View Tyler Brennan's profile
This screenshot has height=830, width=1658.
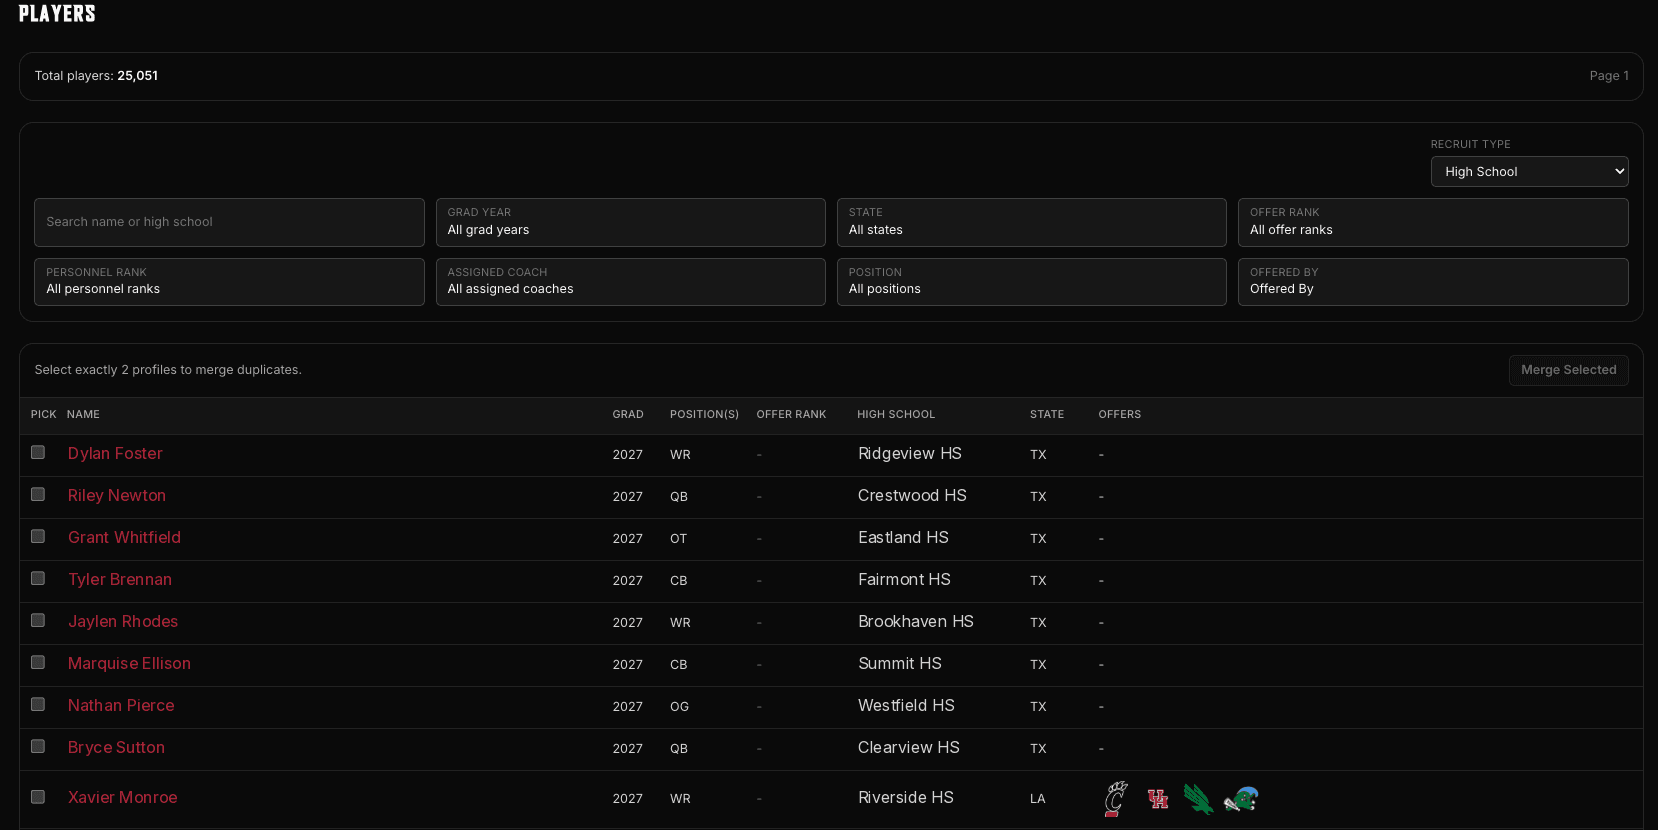[x=120, y=580]
